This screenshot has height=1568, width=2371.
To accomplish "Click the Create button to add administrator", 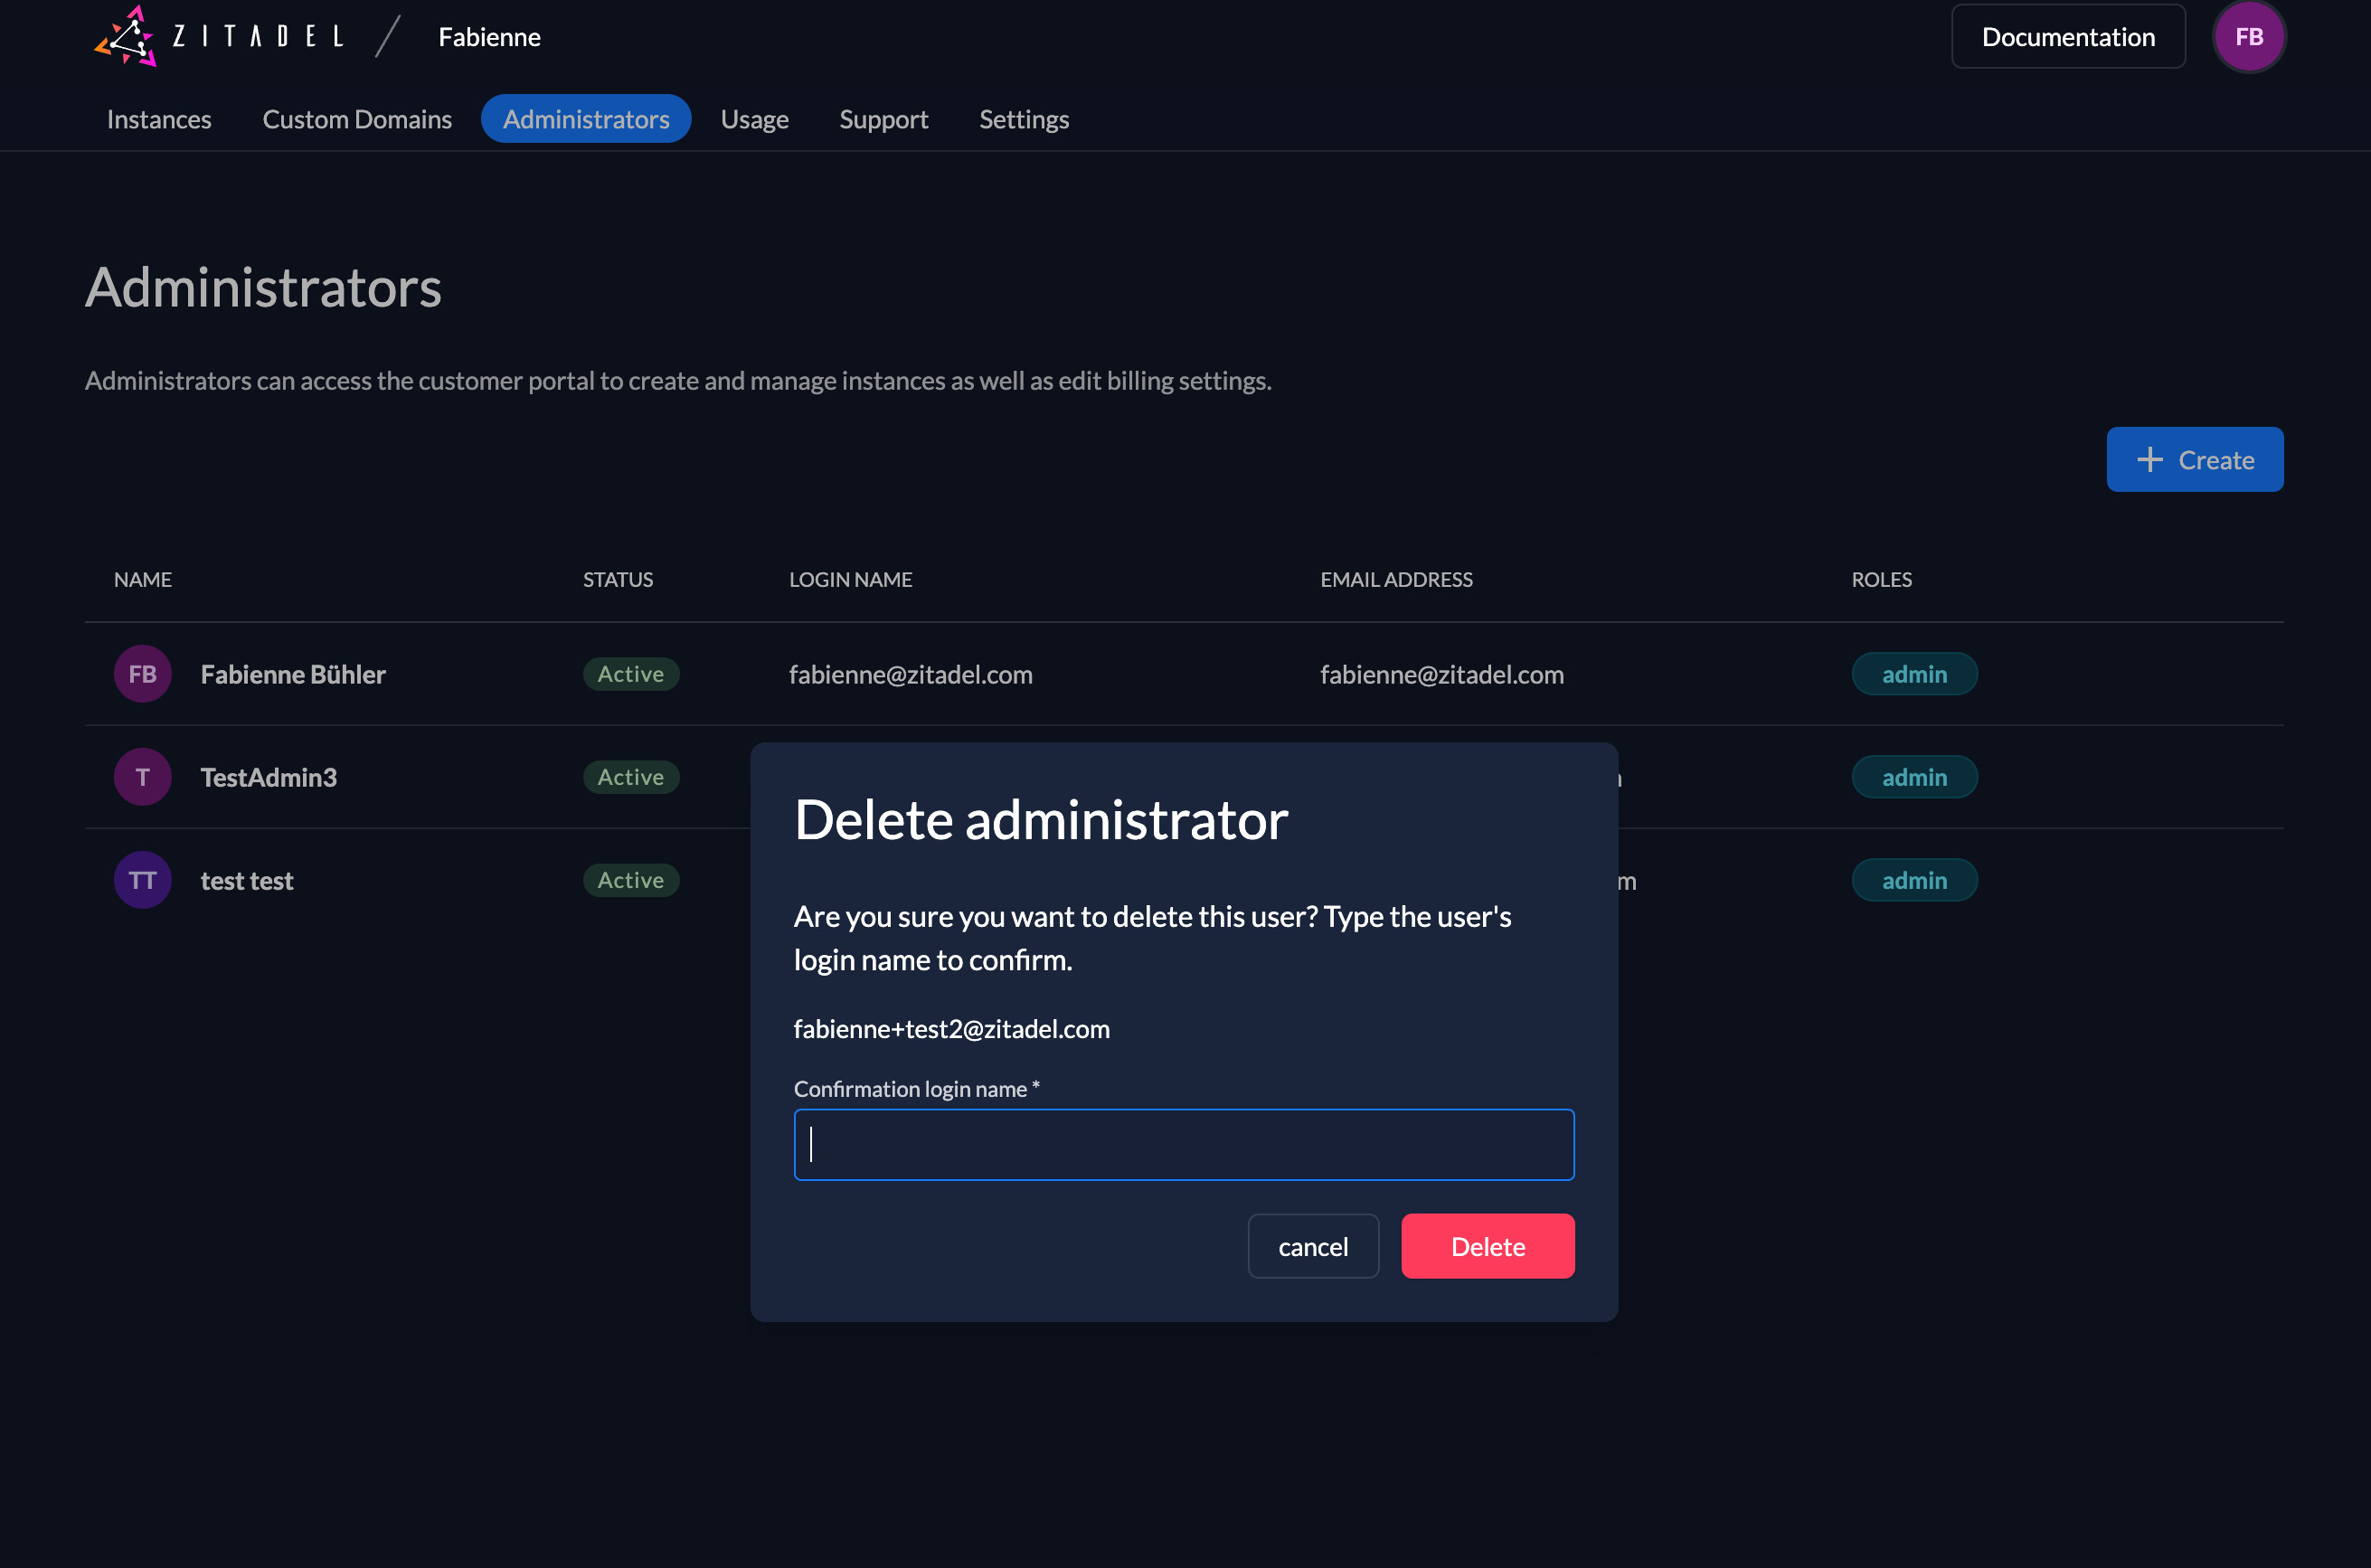I will (x=2196, y=458).
